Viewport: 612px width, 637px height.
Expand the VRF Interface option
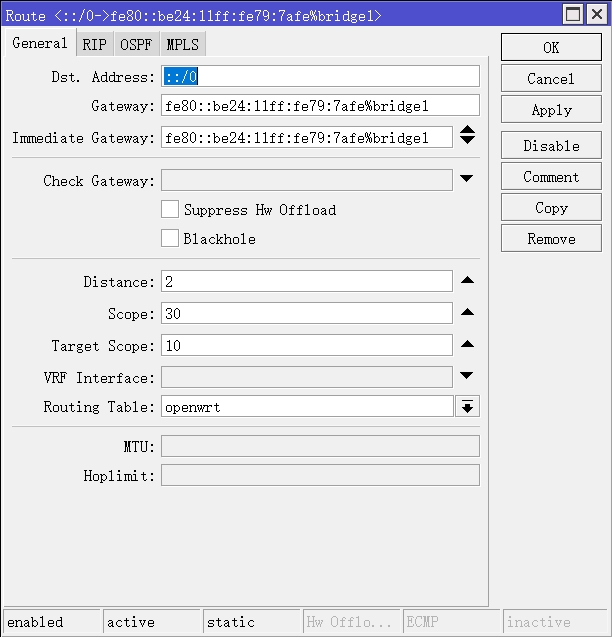point(467,375)
